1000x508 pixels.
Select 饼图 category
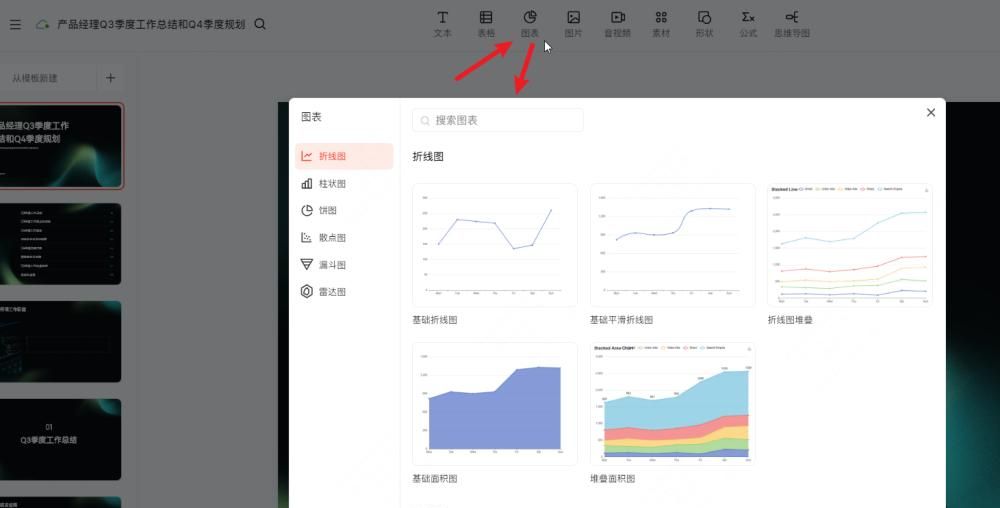coord(344,210)
